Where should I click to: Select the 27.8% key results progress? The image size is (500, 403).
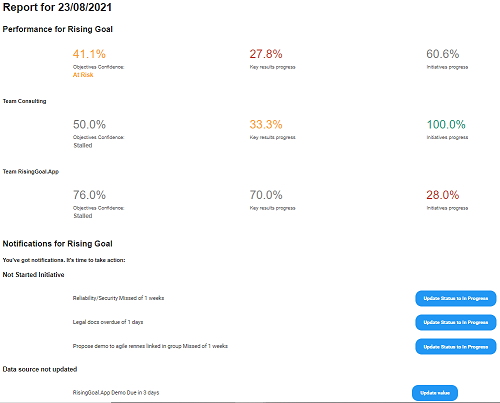(x=266, y=54)
